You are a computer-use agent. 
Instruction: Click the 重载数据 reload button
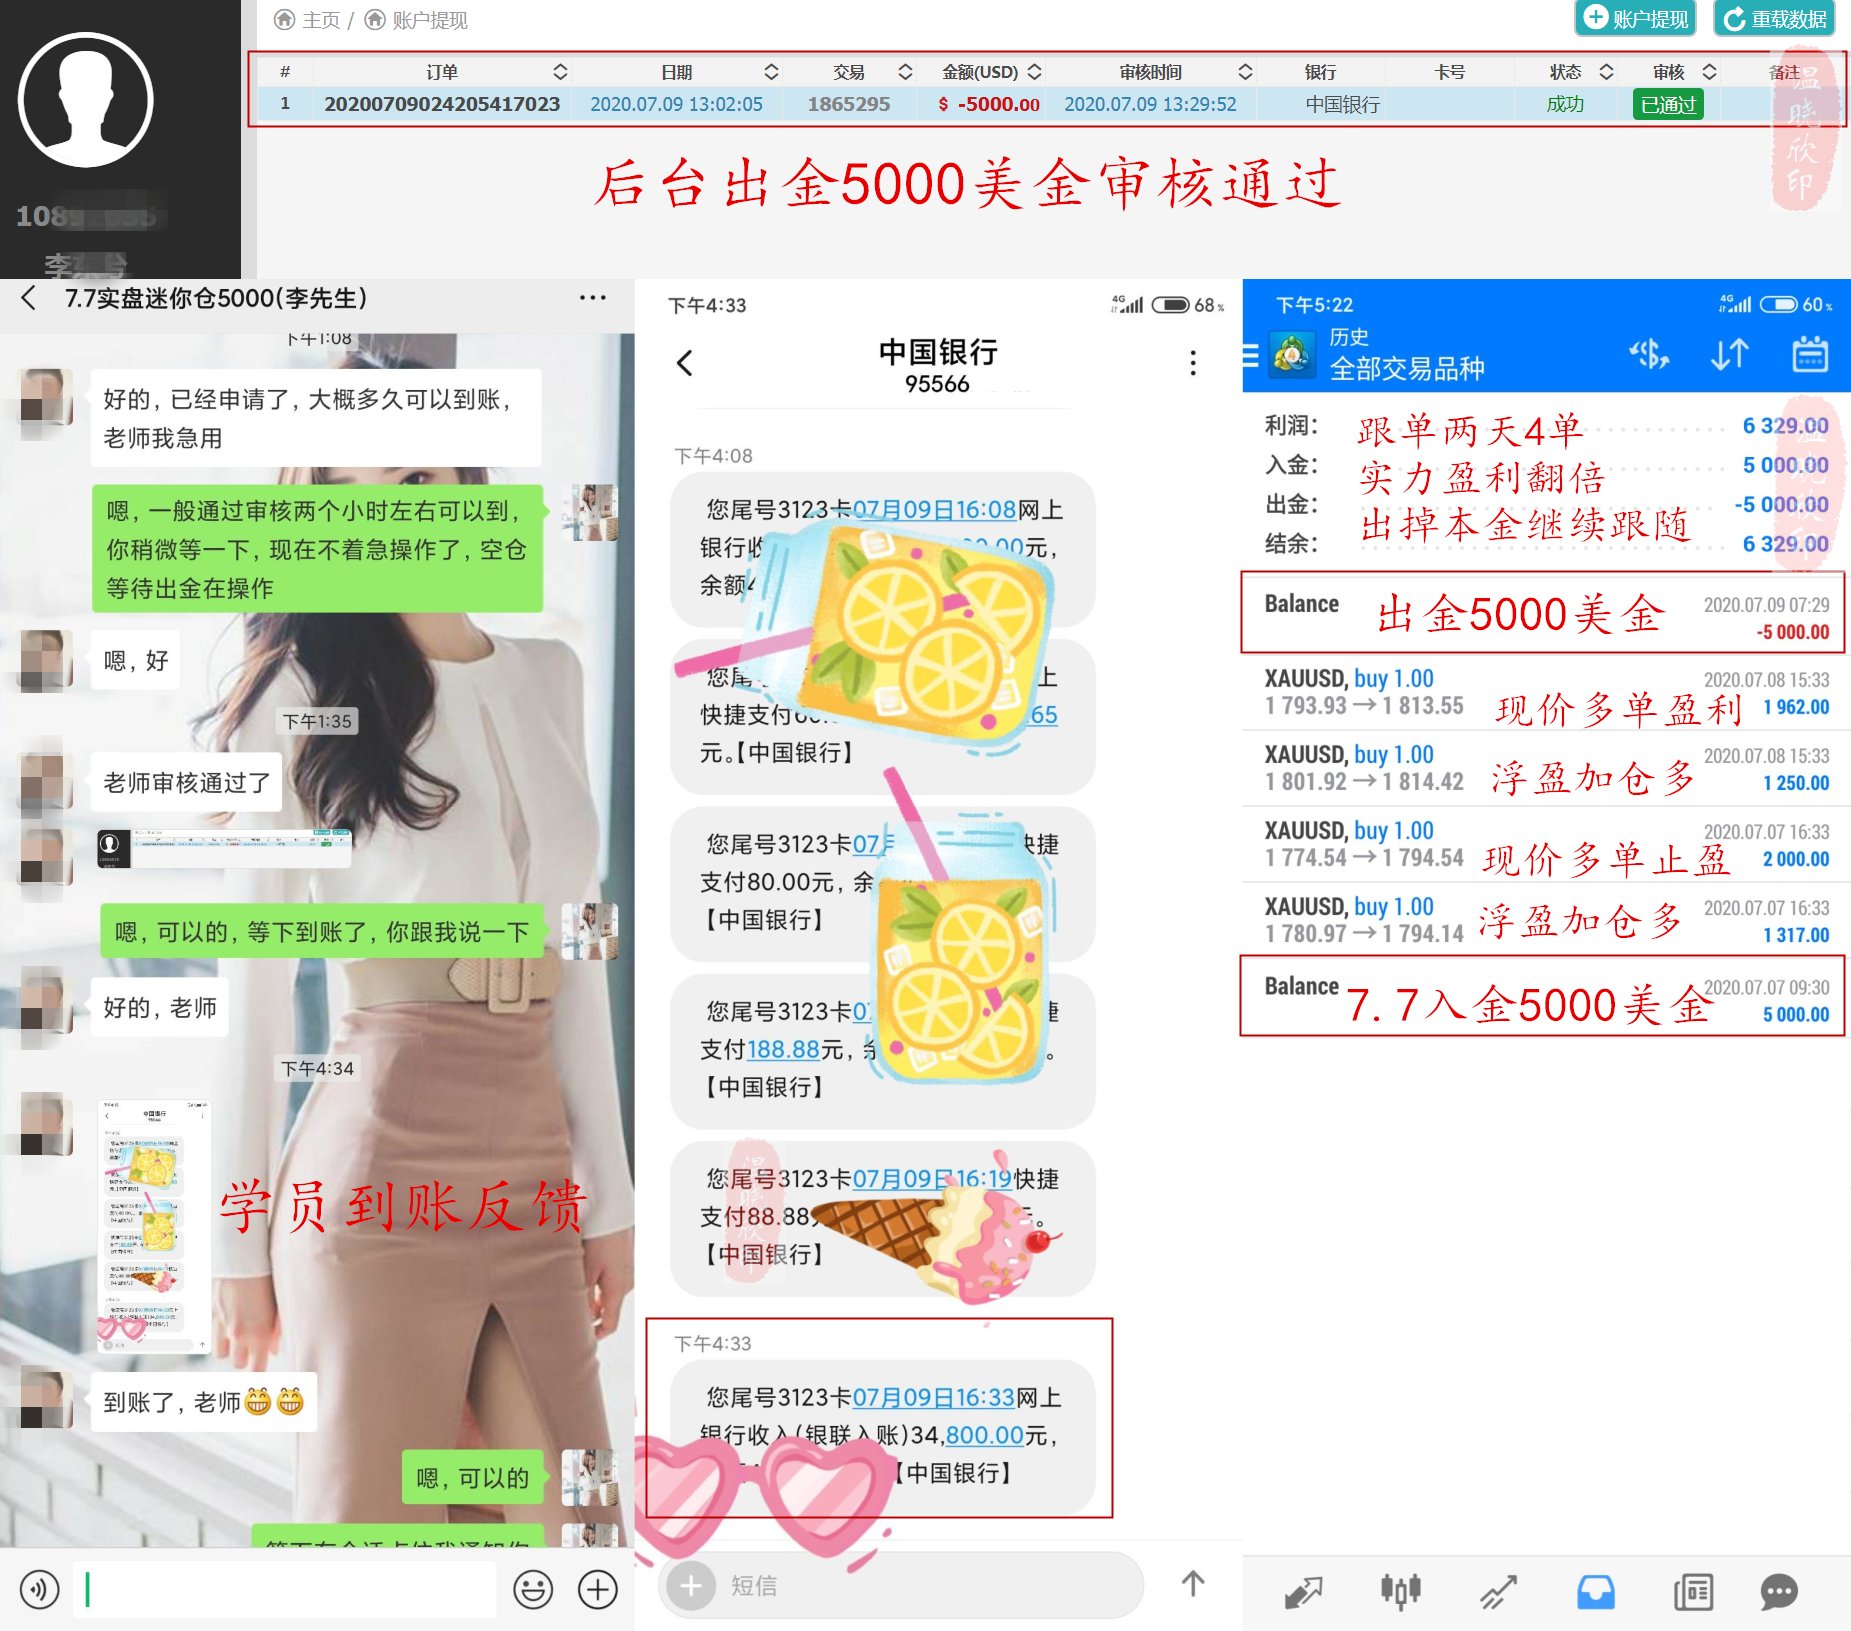(x=1774, y=18)
